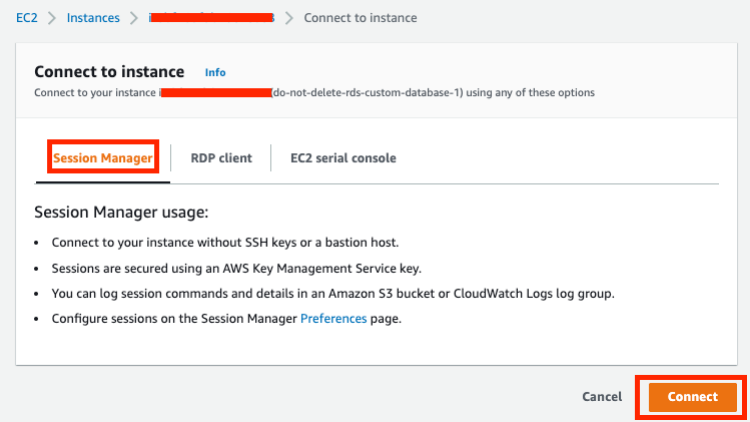Click the 'Connect to instance' breadcrumb text
The width and height of the screenshot is (750, 422).
(360, 18)
